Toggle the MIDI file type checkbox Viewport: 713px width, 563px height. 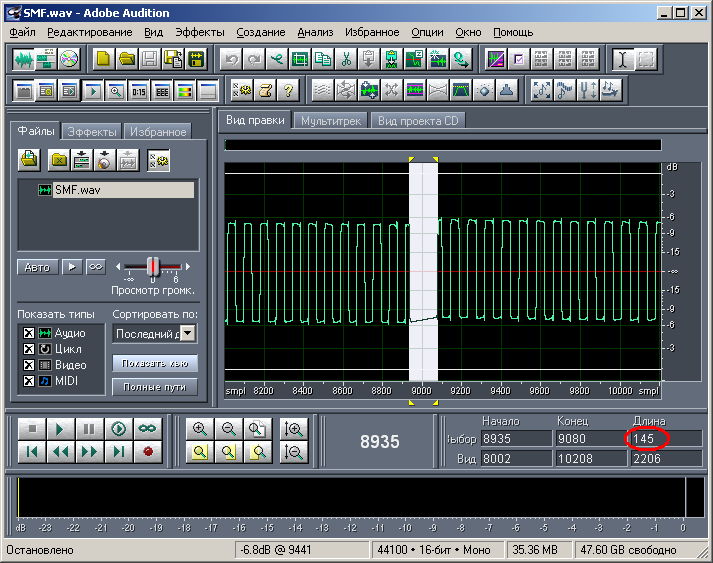(x=29, y=381)
